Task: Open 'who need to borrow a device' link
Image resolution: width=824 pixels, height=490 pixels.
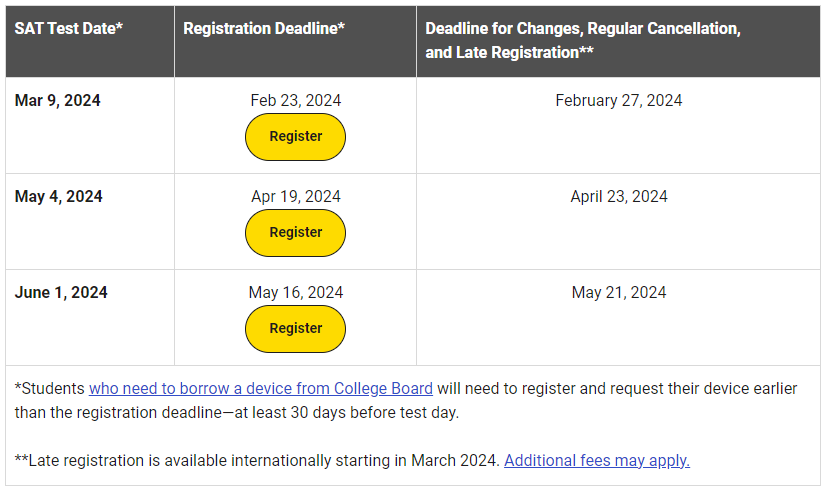Action: click(x=261, y=388)
